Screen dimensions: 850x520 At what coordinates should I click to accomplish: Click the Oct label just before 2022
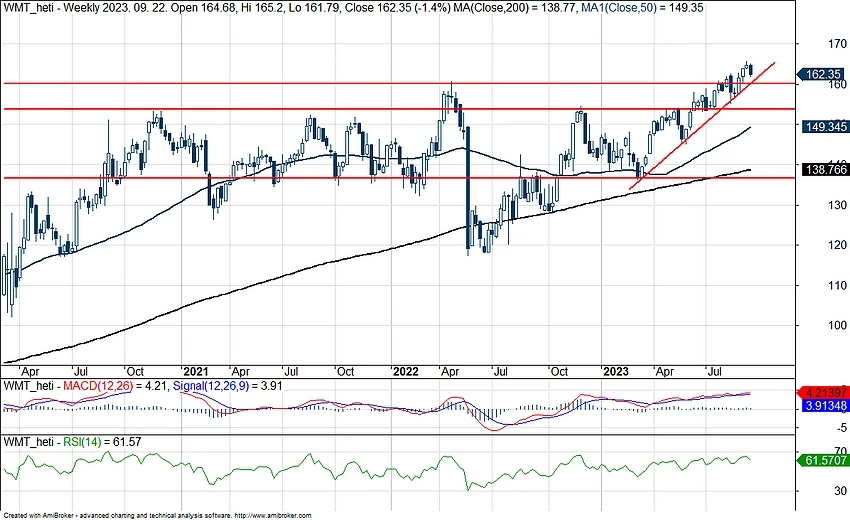[345, 371]
